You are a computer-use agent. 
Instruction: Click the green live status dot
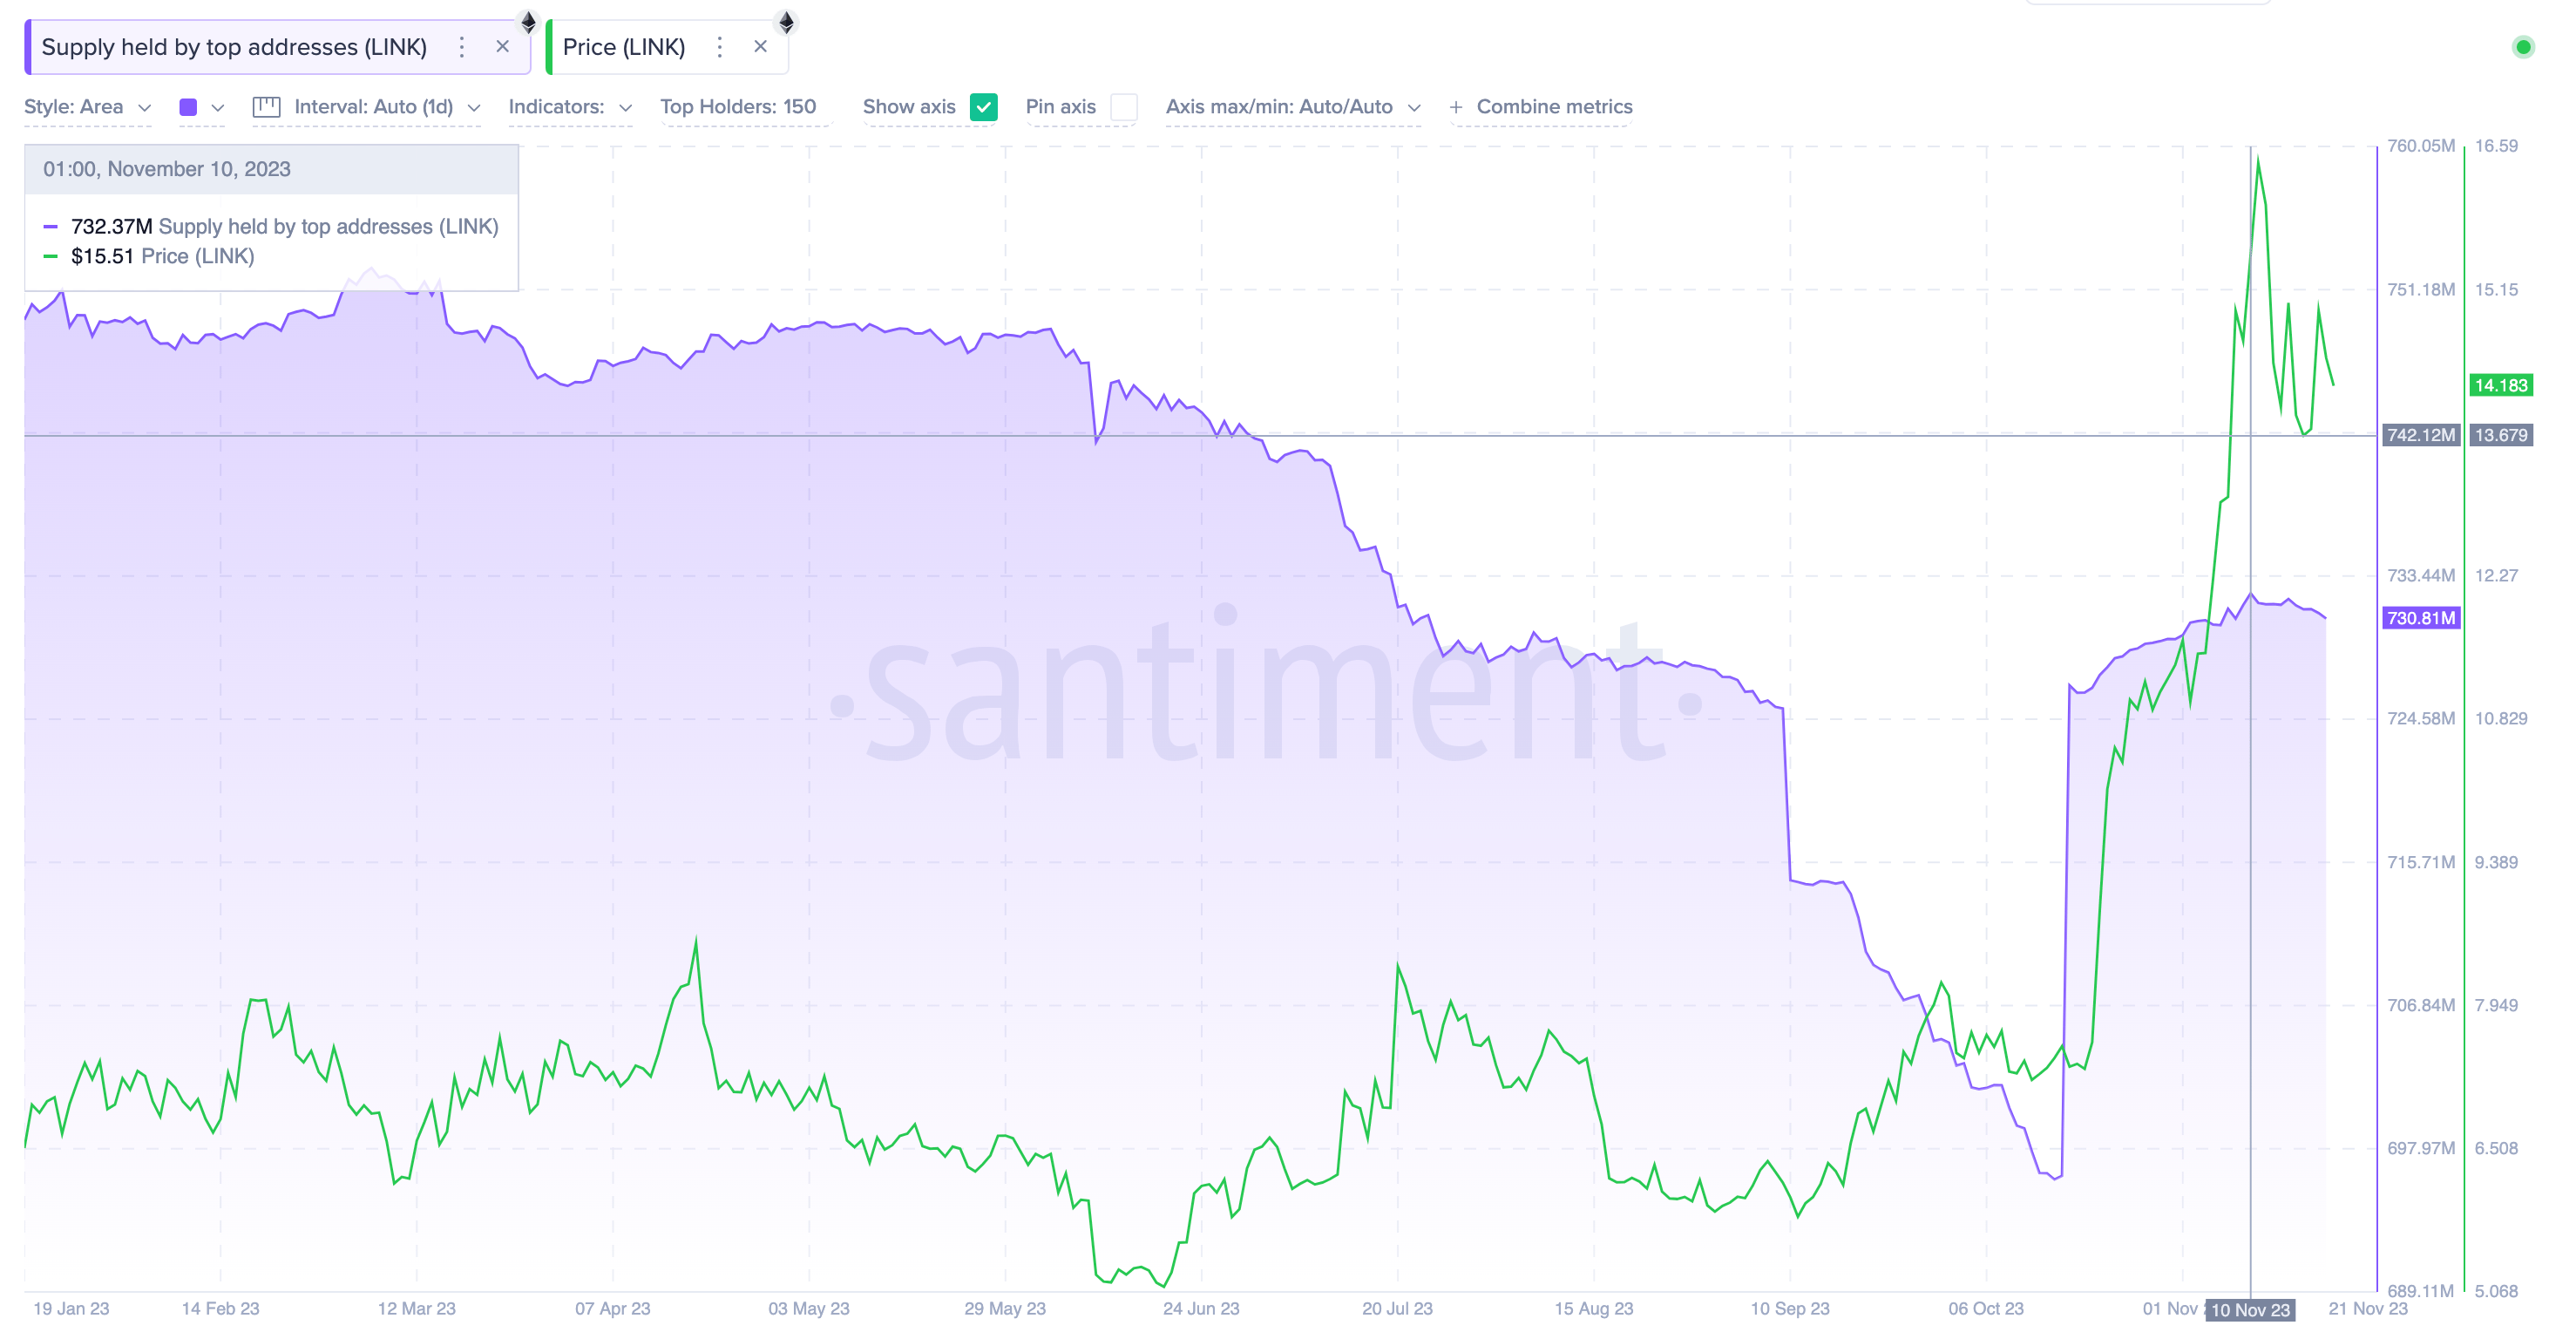pos(2522,47)
